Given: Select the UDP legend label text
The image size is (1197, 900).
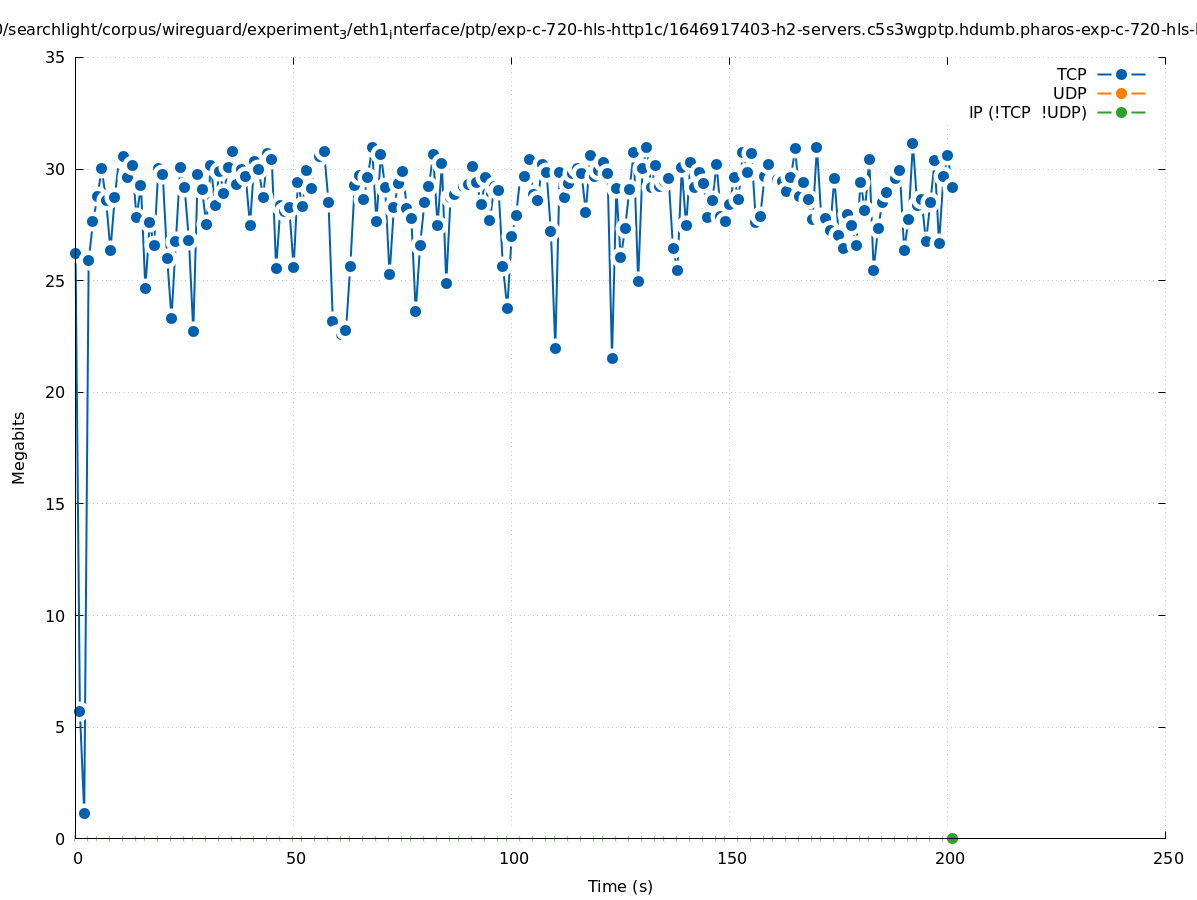Looking at the screenshot, I should pos(1069,93).
